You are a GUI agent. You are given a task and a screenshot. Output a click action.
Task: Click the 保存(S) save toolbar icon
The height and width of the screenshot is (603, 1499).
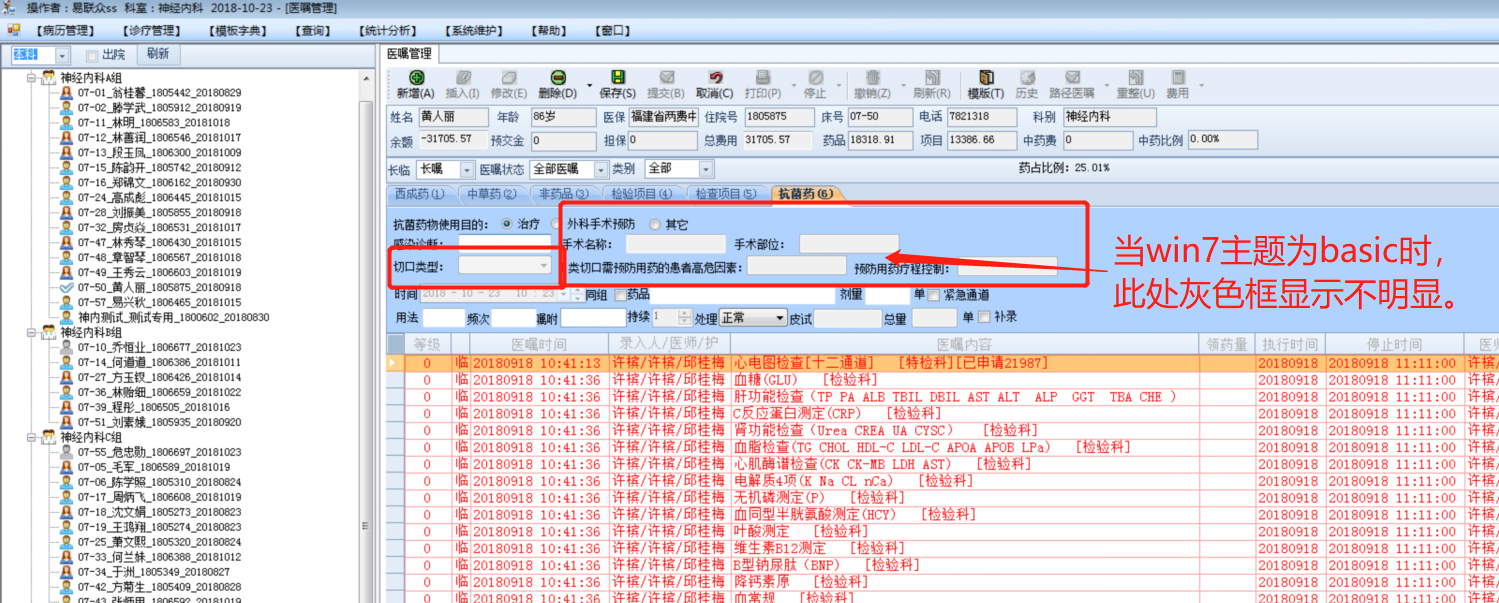(x=618, y=78)
